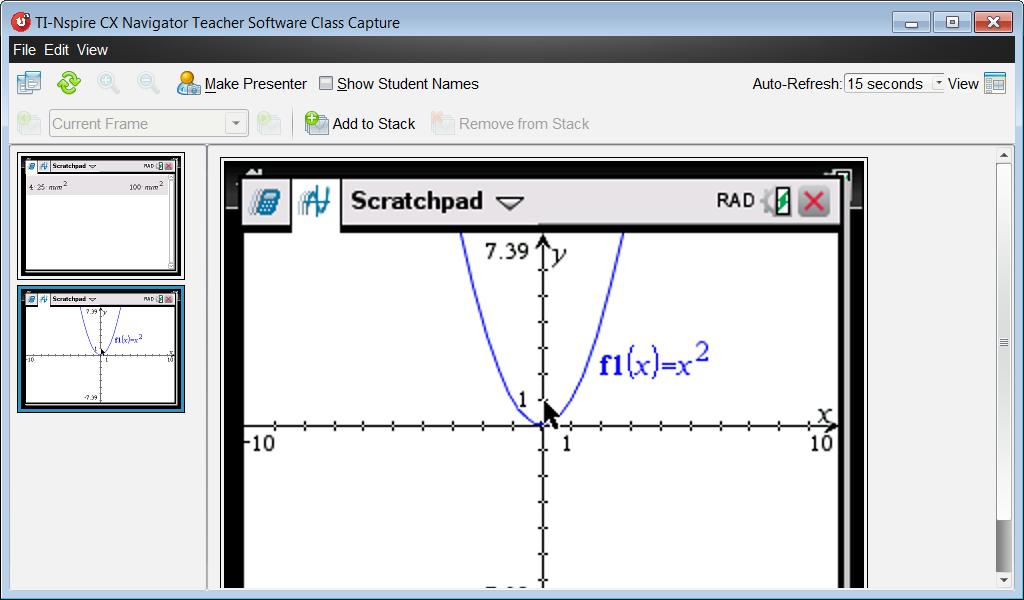The width and height of the screenshot is (1024, 600).
Task: Click the zoom out magnifier icon
Action: click(148, 83)
